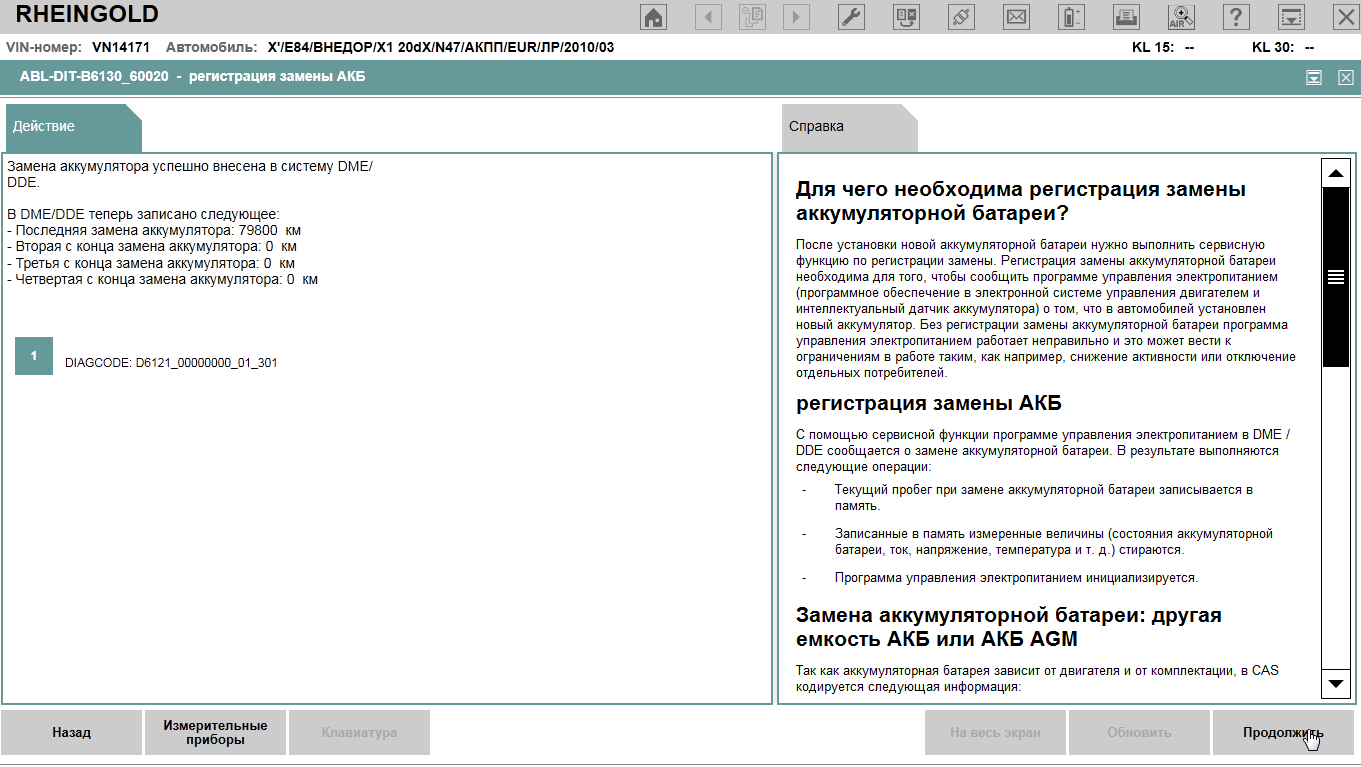Close the RHEINGOLD application with X icon
This screenshot has width=1361, height=767.
[x=1346, y=17]
